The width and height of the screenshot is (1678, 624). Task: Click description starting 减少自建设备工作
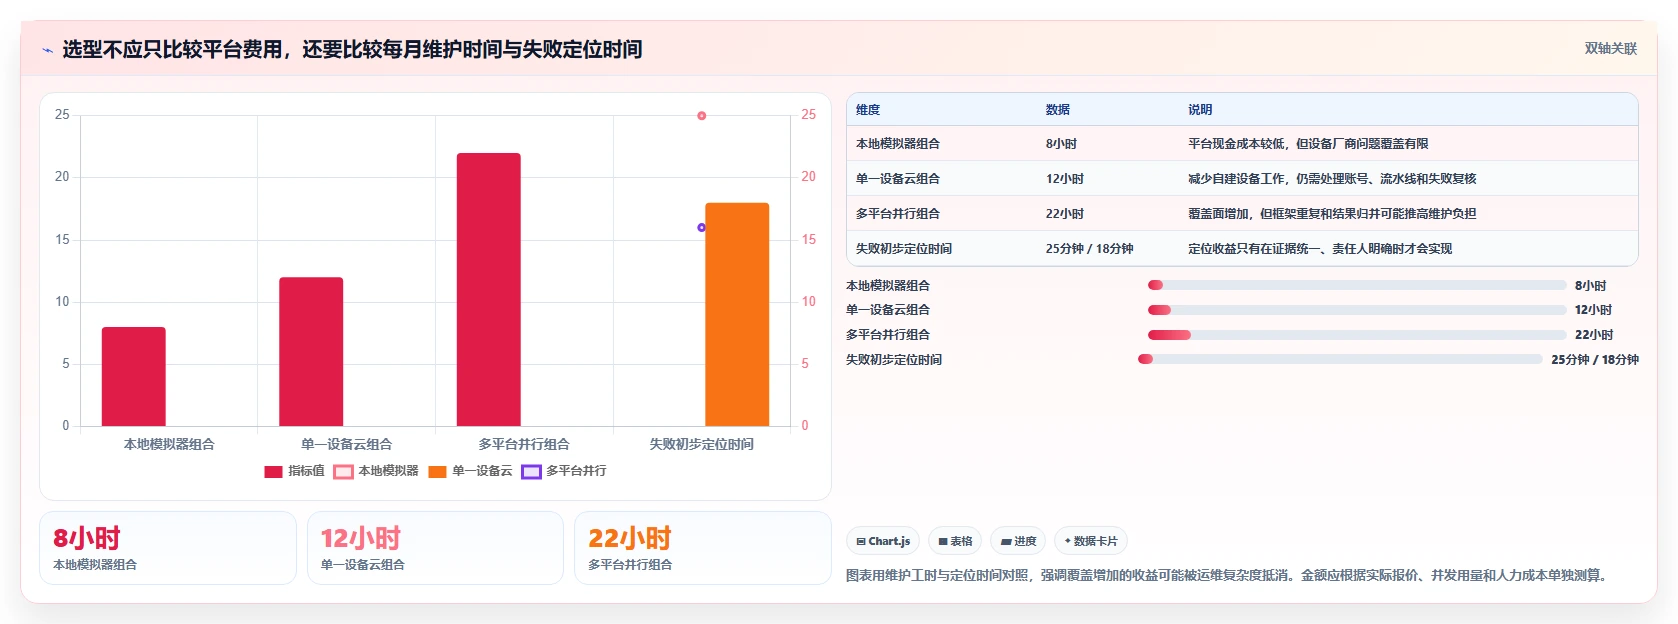tap(1332, 179)
